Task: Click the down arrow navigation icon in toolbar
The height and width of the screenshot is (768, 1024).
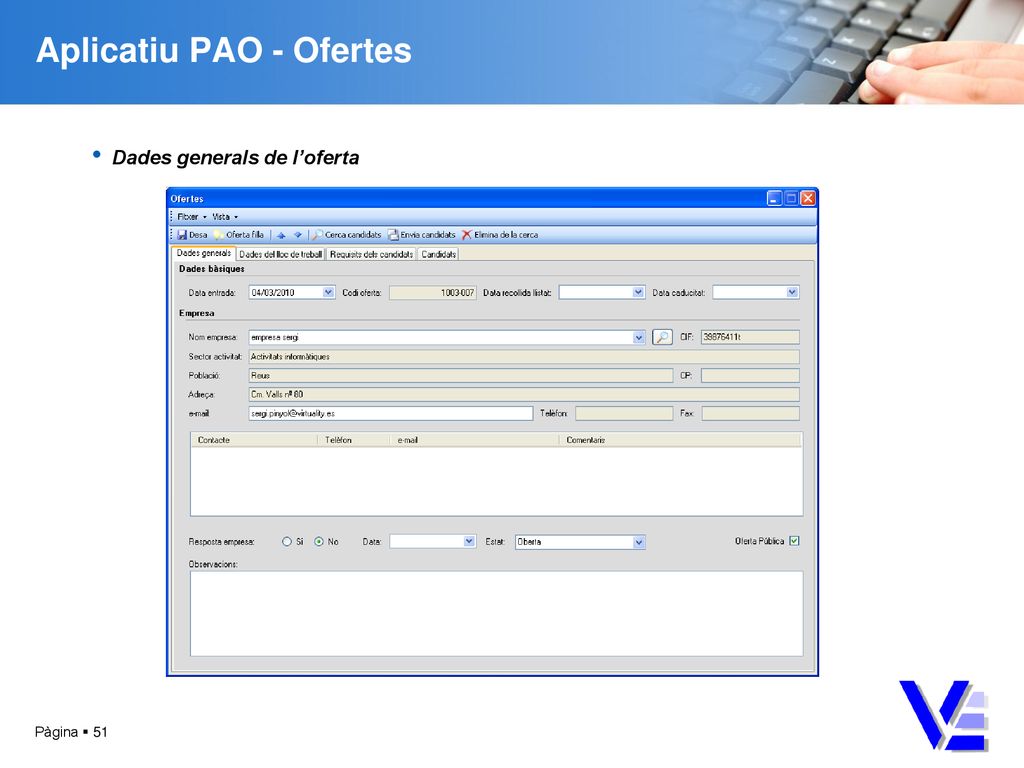Action: [x=298, y=235]
